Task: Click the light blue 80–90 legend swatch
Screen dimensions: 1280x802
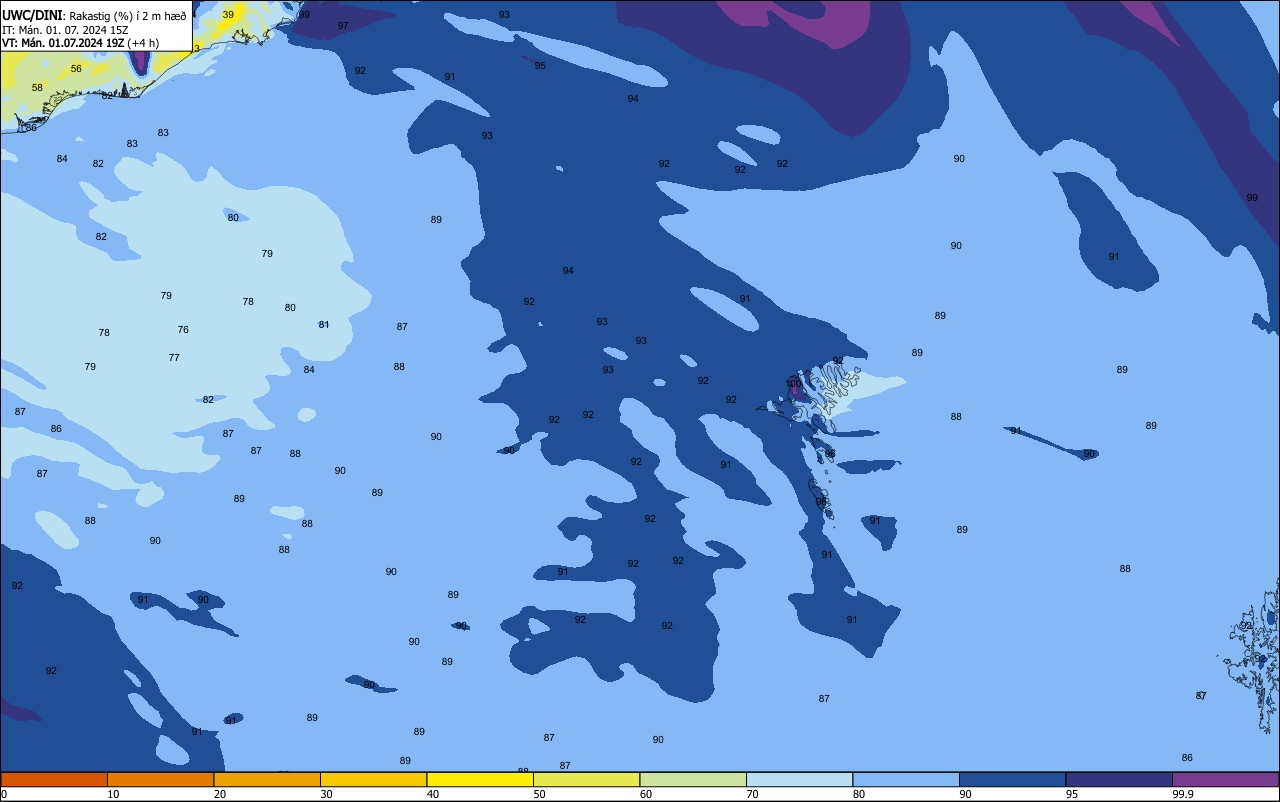Action: coord(906,779)
